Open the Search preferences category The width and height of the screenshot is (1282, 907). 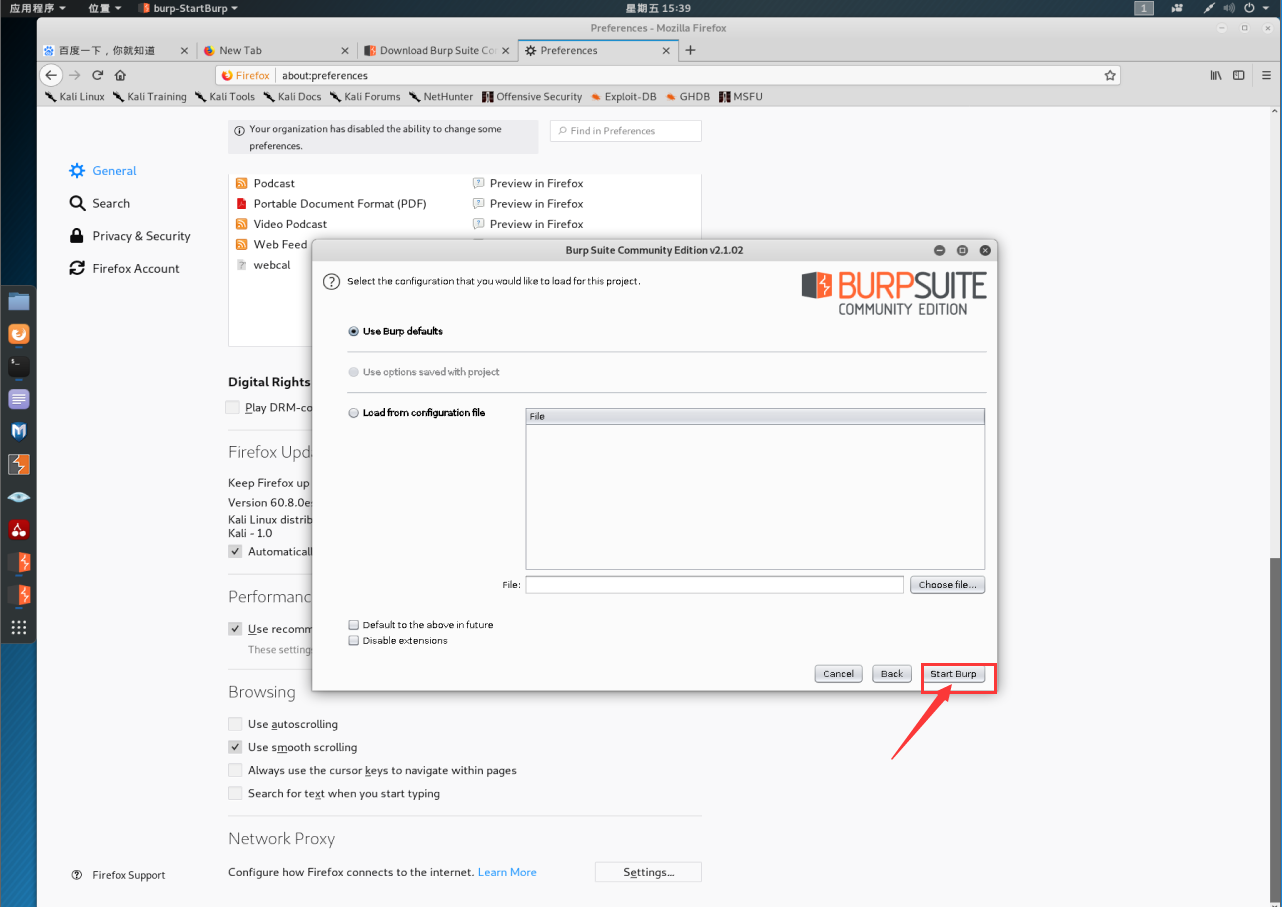[100, 203]
